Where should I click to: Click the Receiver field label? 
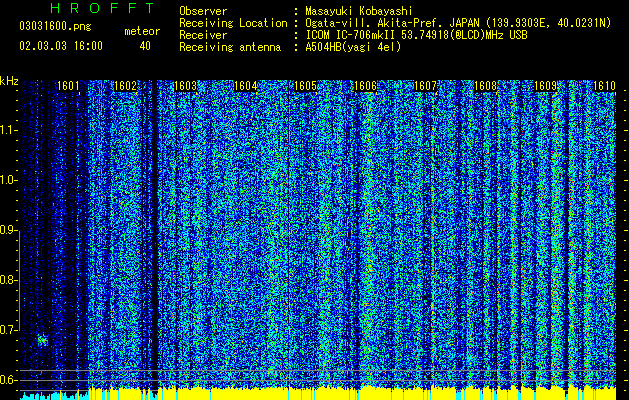(x=203, y=35)
